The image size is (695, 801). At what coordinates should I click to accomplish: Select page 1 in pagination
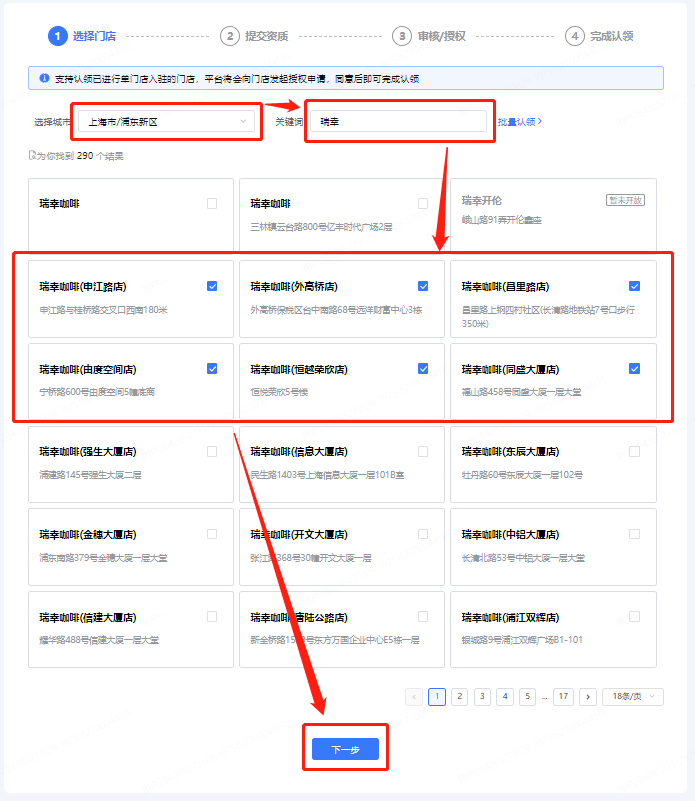click(x=437, y=696)
